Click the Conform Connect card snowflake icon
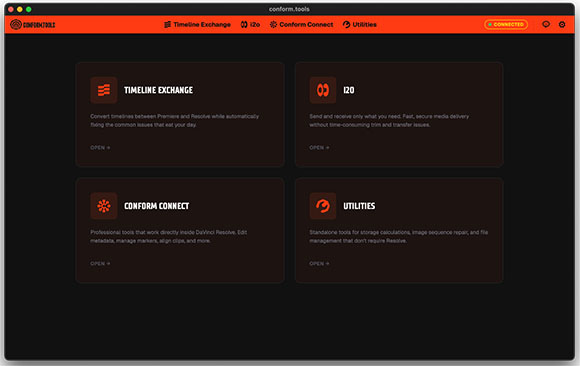 (104, 206)
